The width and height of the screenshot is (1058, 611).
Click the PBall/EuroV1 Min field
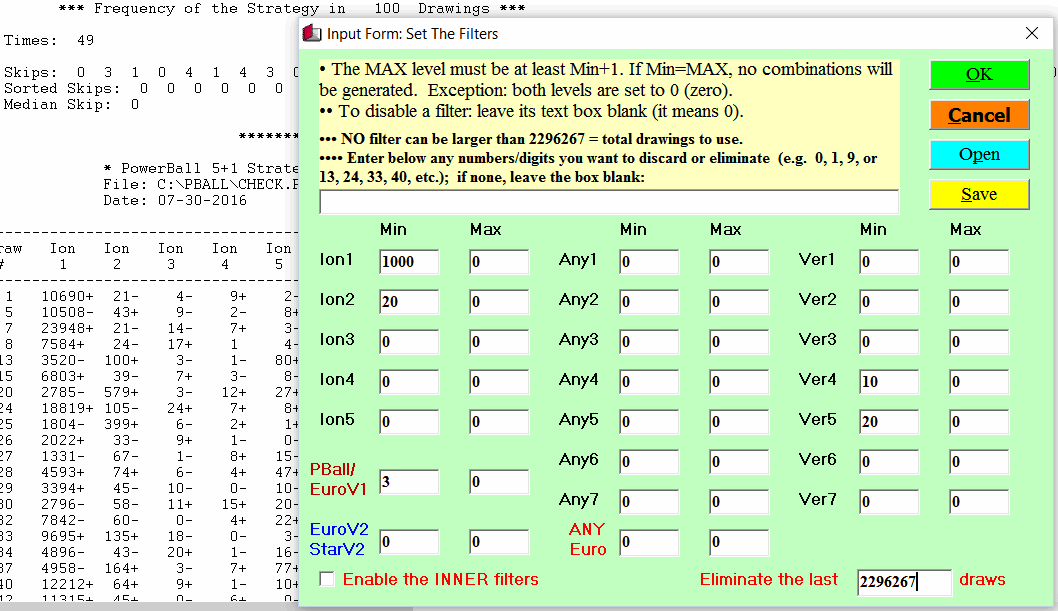point(409,482)
